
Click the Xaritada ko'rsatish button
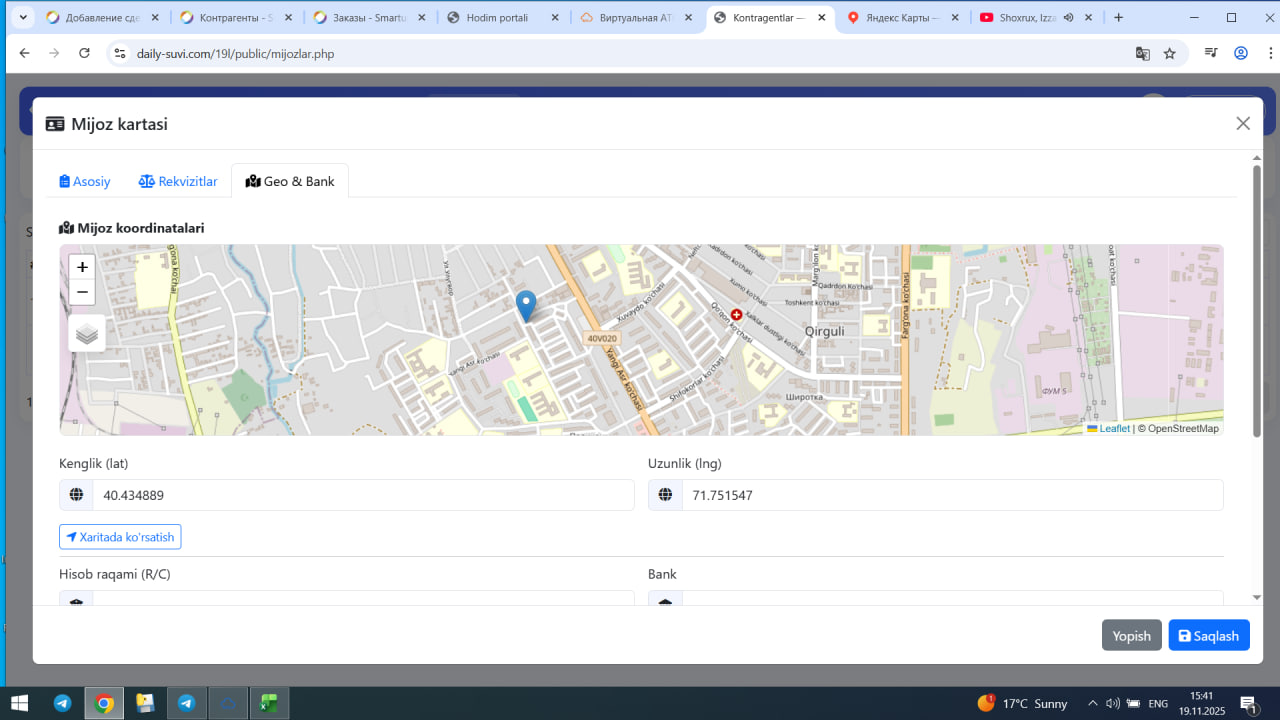pos(120,537)
